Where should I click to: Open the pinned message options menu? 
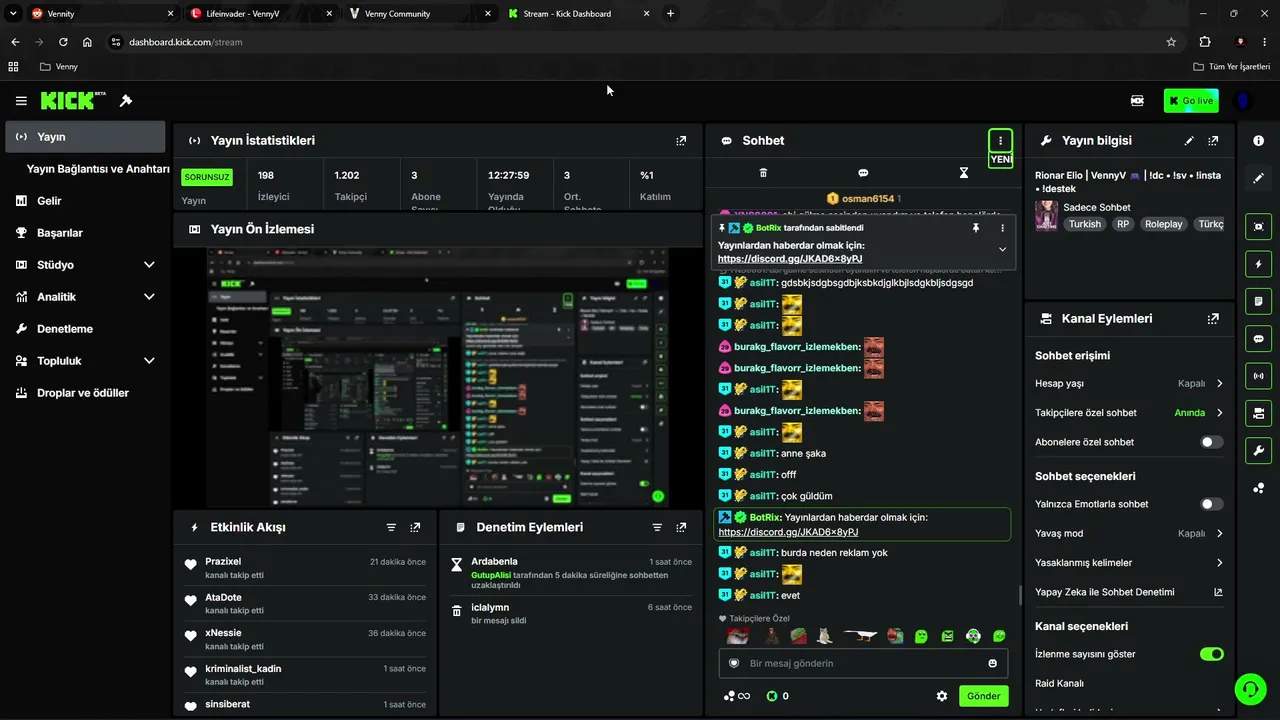coord(1002,228)
